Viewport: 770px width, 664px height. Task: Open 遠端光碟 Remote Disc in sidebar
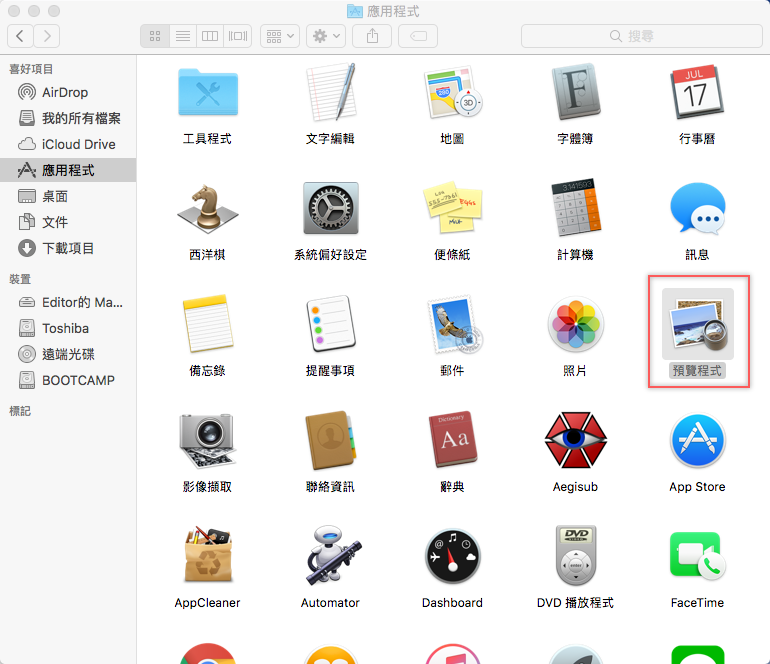[x=68, y=355]
